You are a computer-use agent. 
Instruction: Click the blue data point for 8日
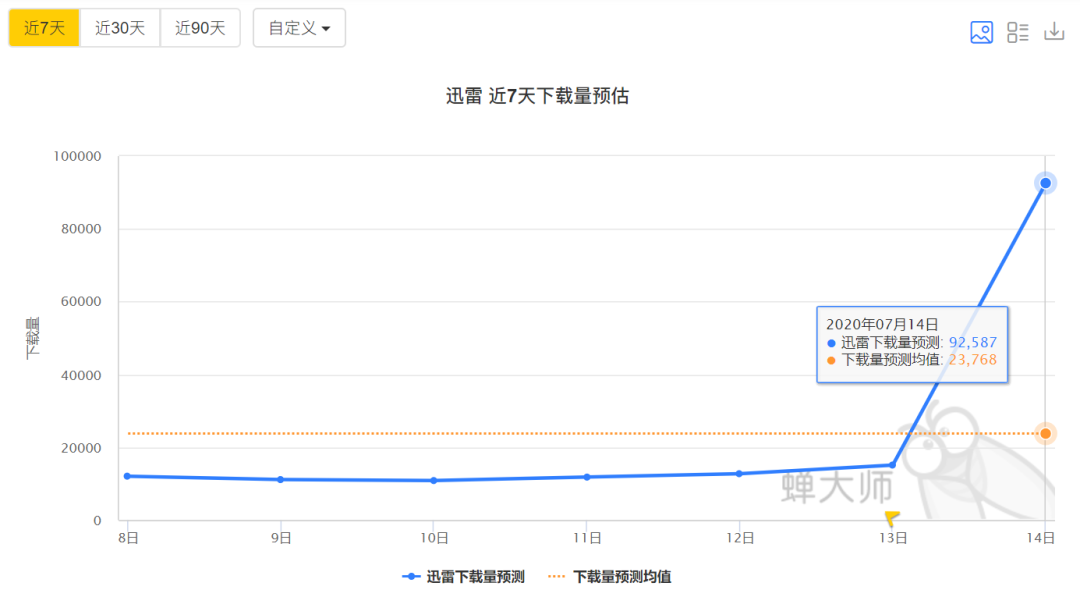pos(127,476)
